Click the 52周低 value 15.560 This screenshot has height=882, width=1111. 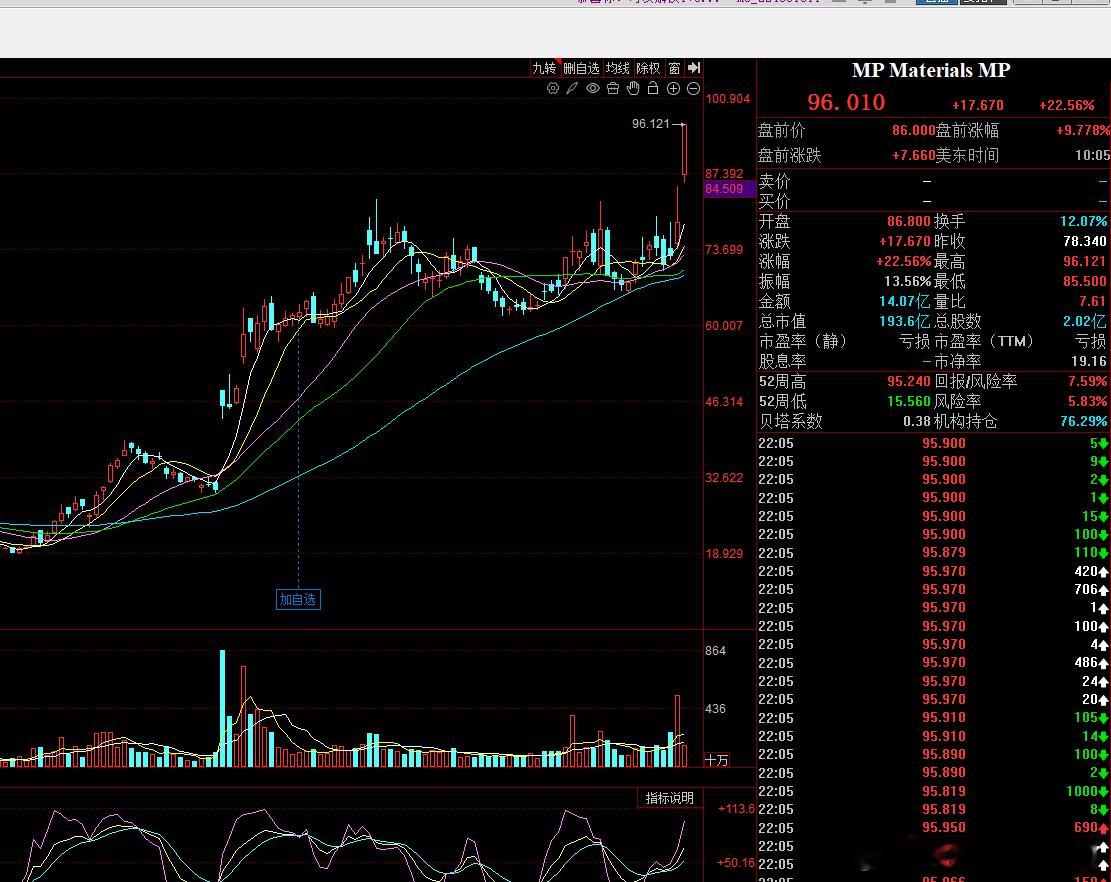coord(908,401)
